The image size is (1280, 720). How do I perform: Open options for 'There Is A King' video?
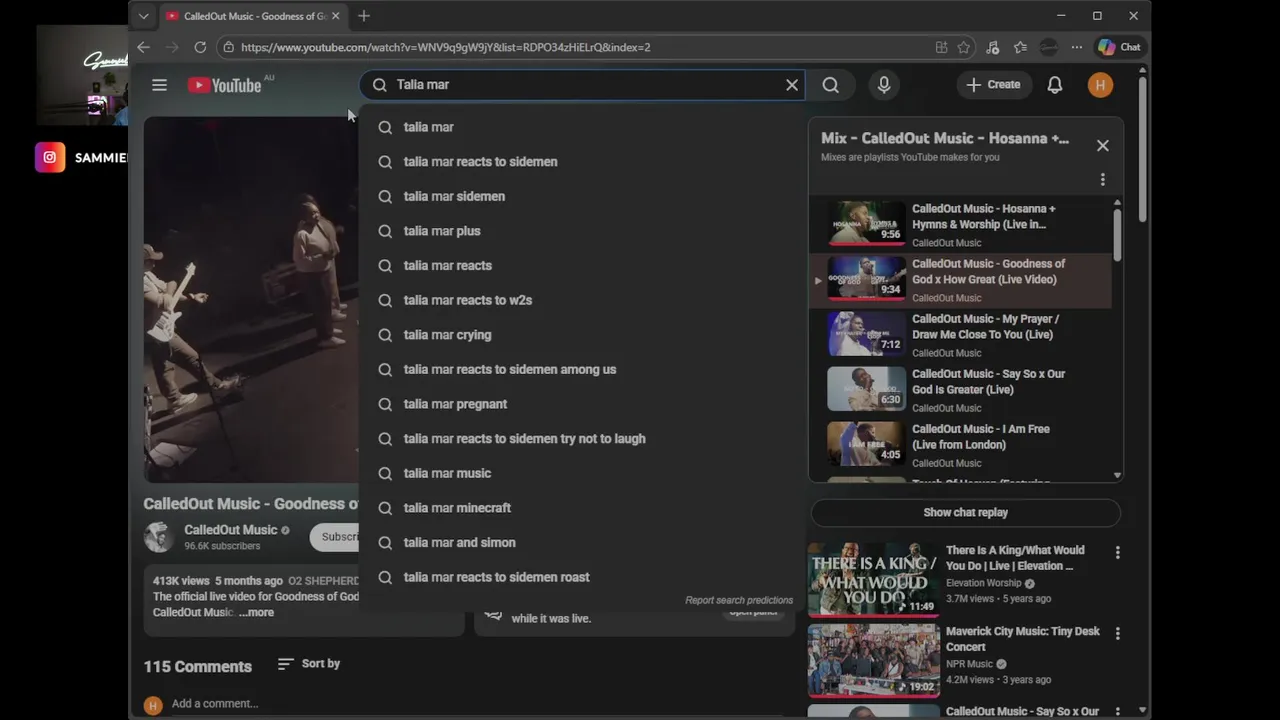click(x=1117, y=552)
